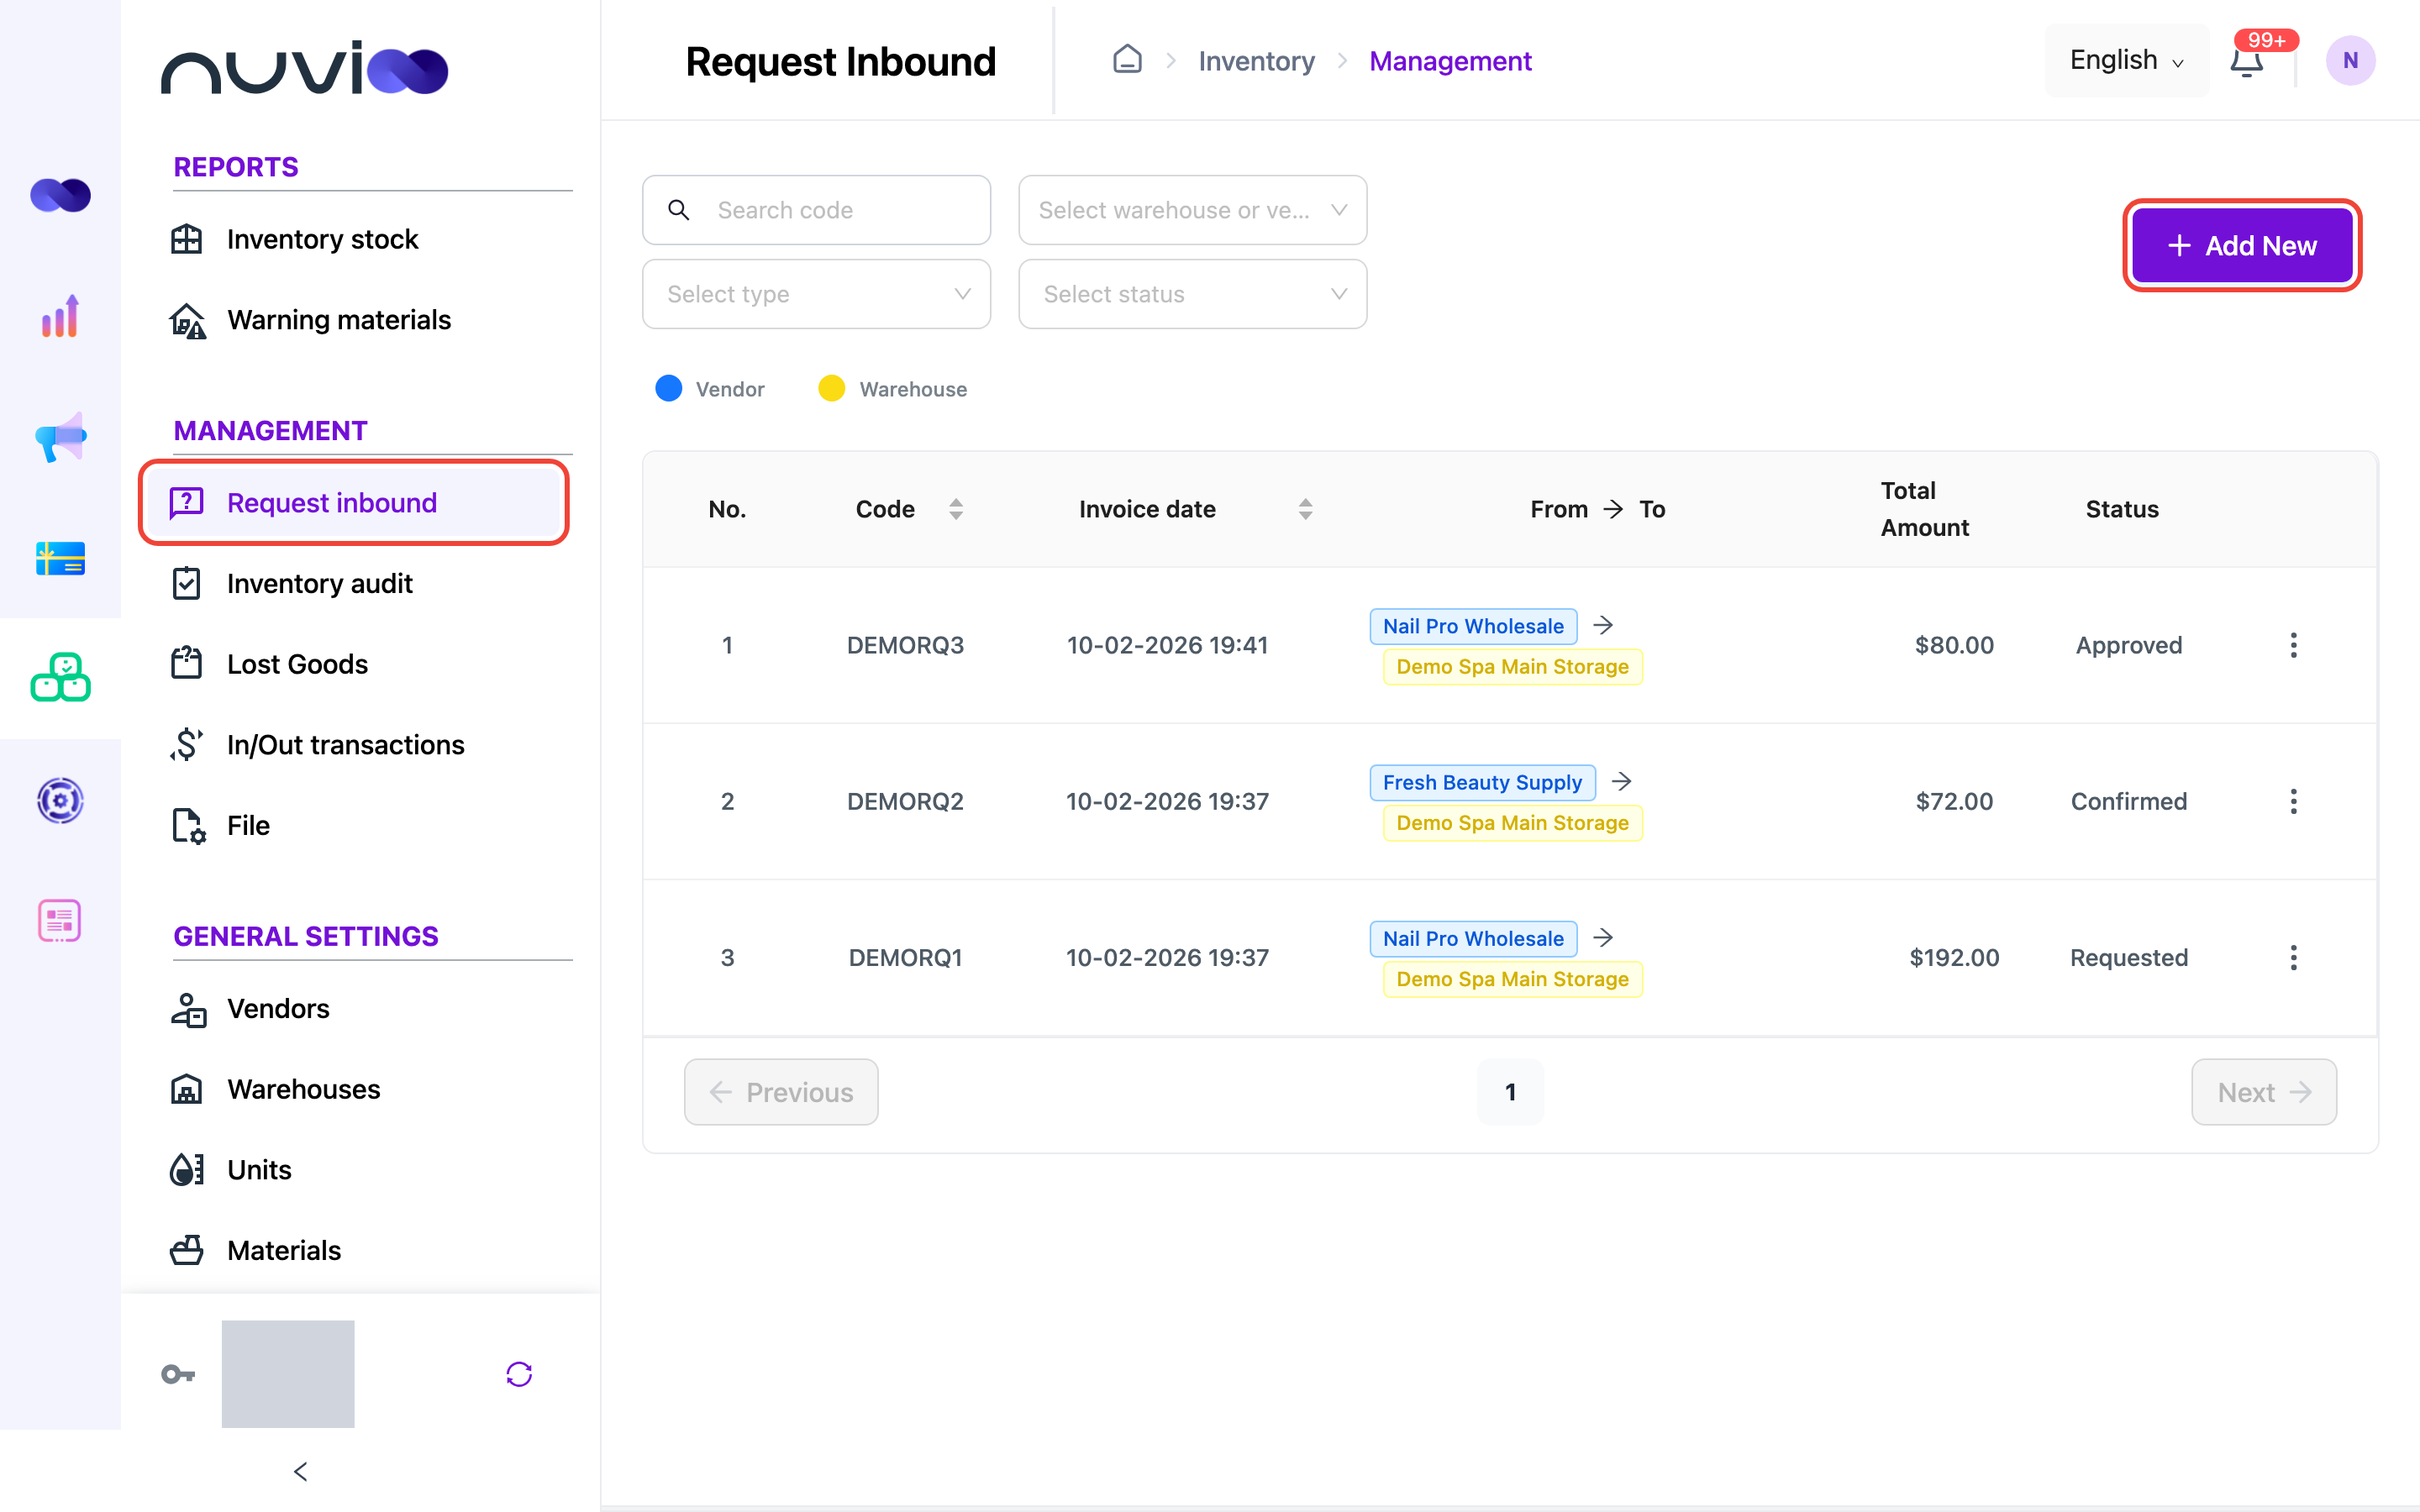Open In/Out transactions in the sidebar
This screenshot has height=1512, width=2420.
coord(345,745)
